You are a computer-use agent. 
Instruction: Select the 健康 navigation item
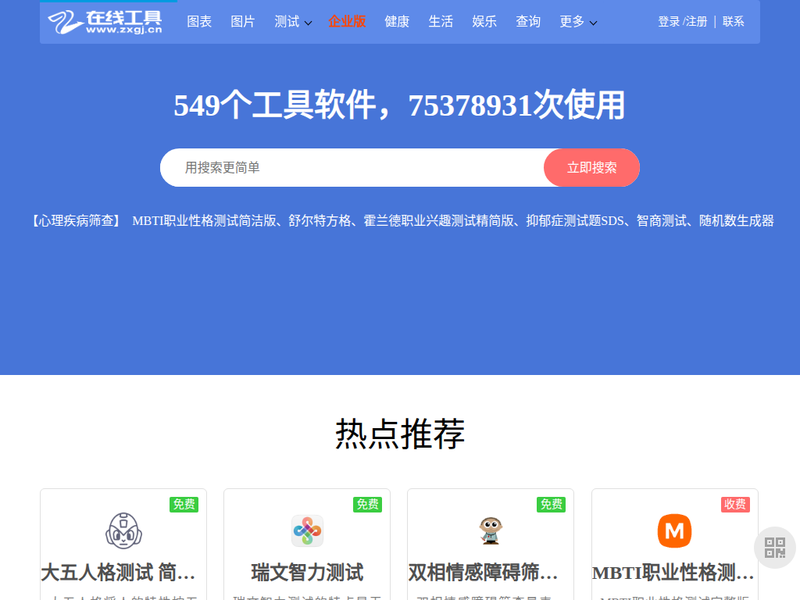click(397, 21)
